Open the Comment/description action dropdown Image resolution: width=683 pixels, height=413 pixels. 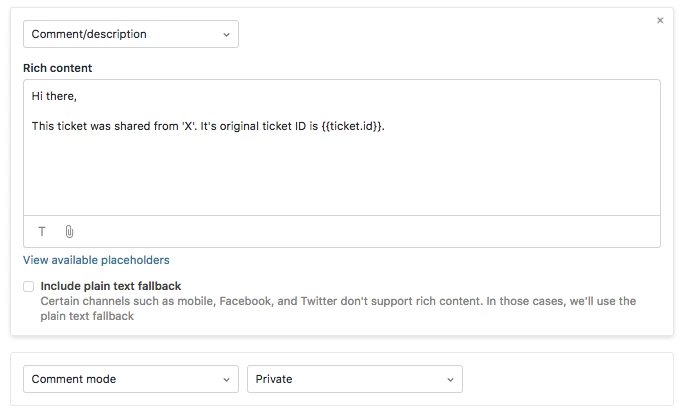[130, 34]
